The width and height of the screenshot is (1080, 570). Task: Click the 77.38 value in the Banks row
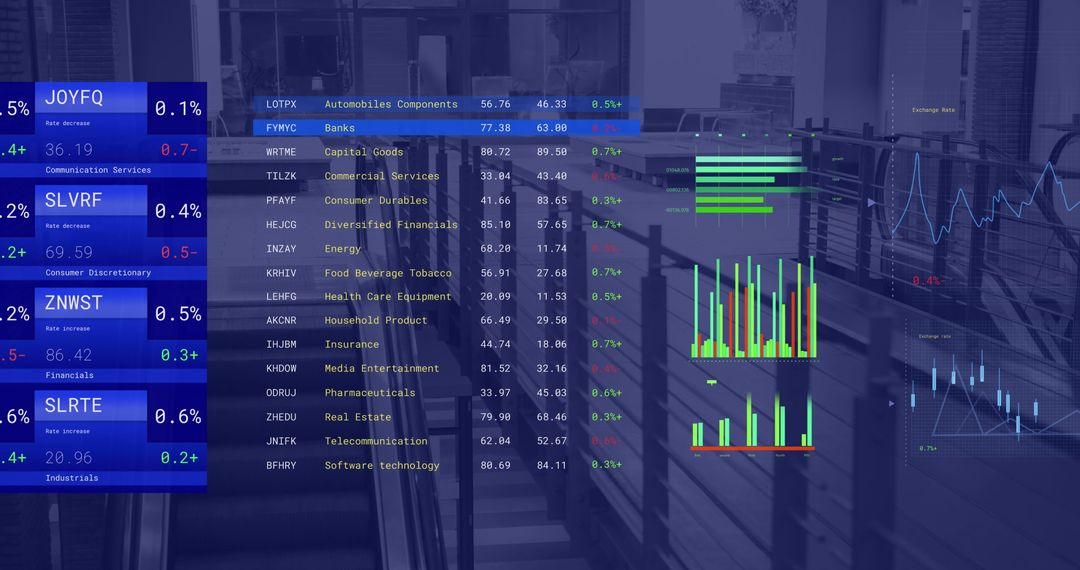click(495, 128)
